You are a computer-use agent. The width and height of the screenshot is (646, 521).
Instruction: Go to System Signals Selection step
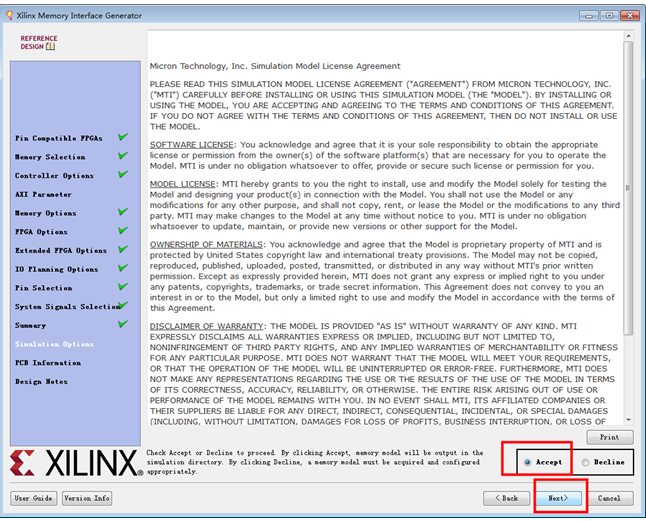[x=68, y=307]
